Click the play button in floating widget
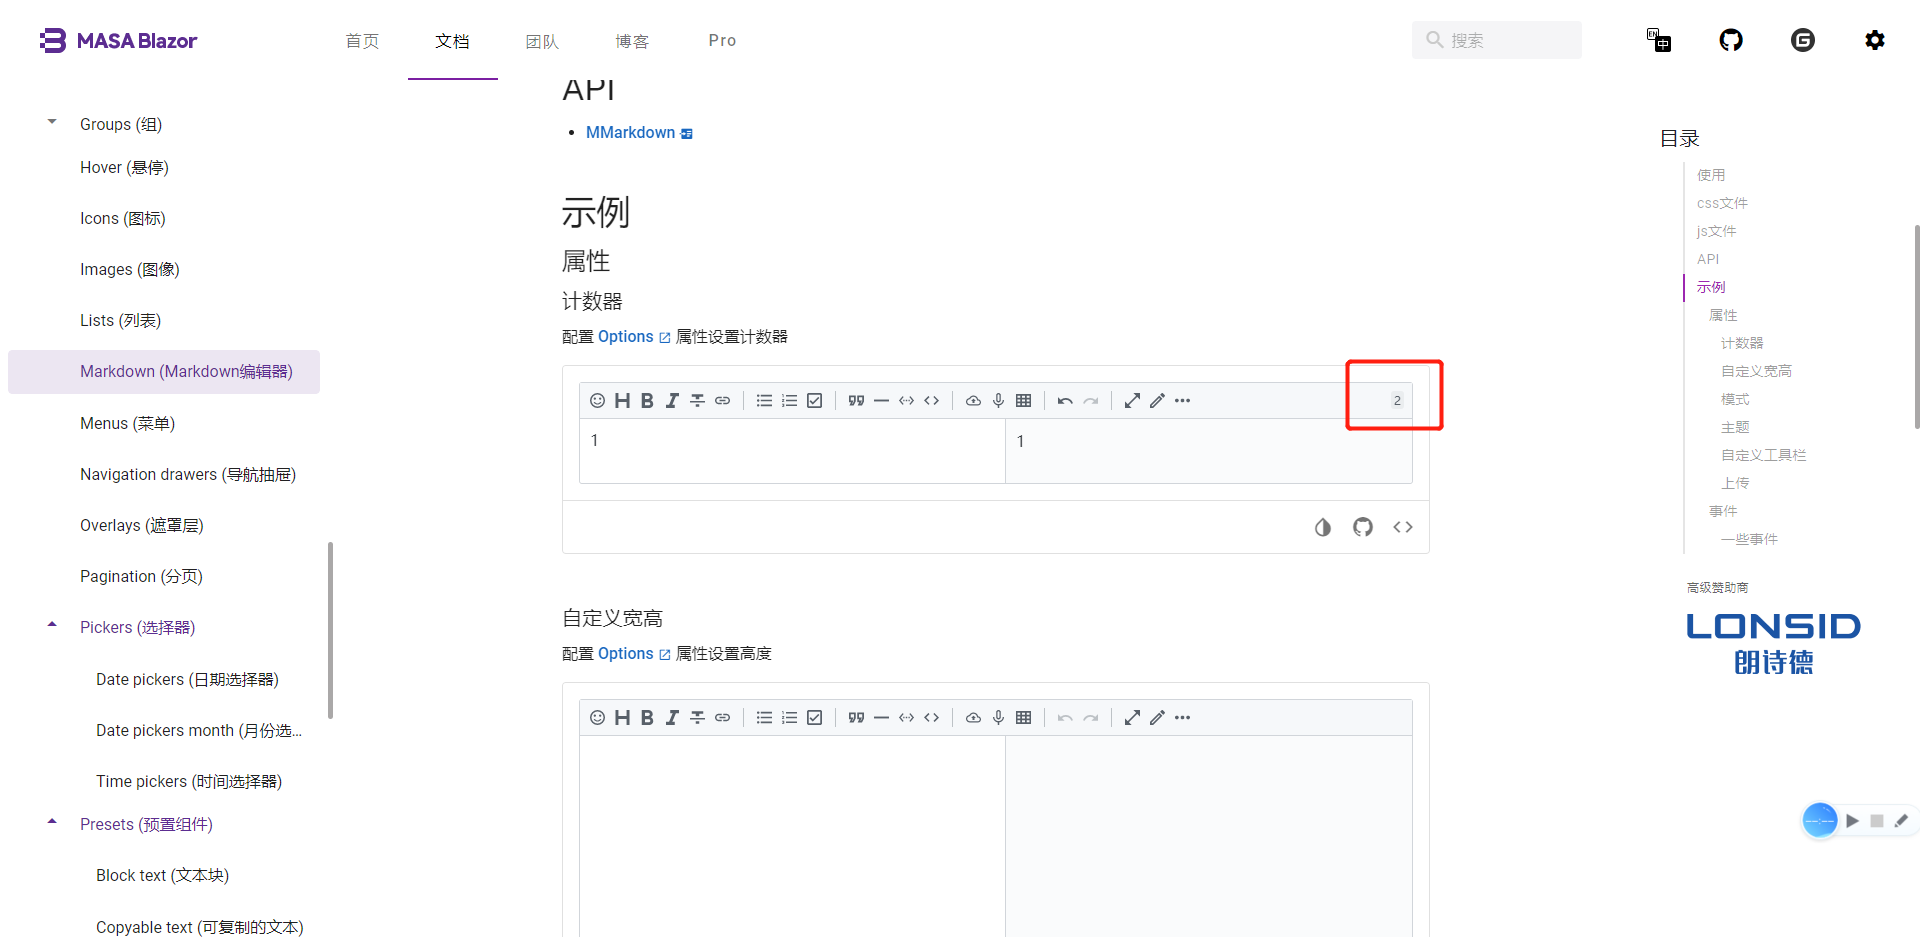Viewport: 1920px width, 937px height. tap(1852, 821)
